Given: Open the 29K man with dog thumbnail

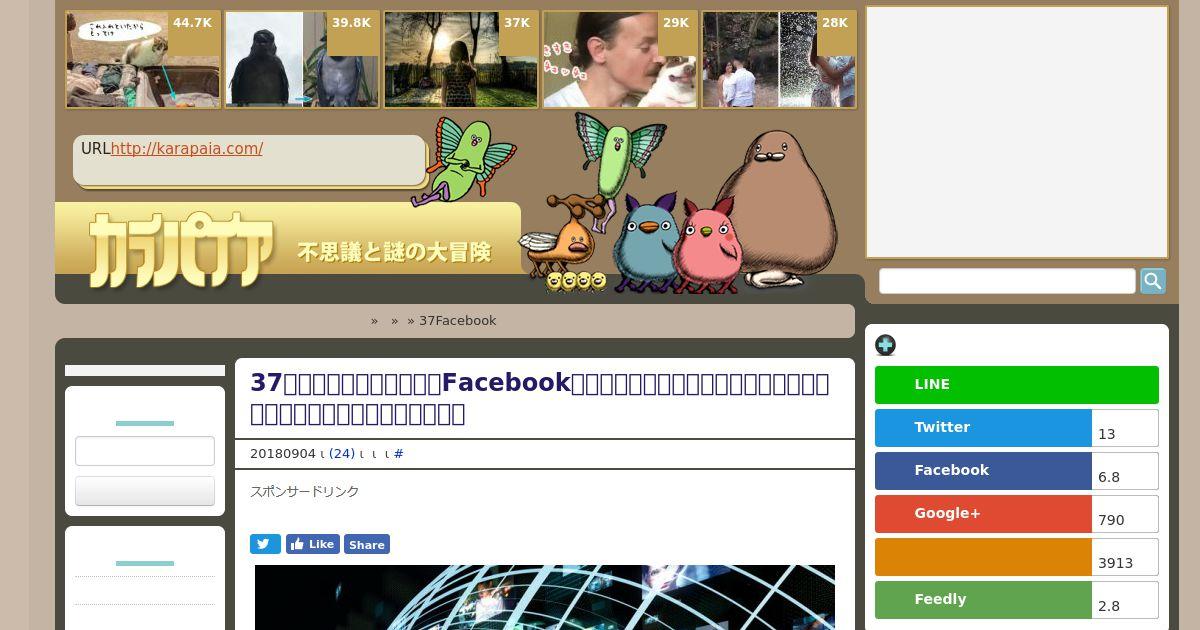Looking at the screenshot, I should pos(620,60).
